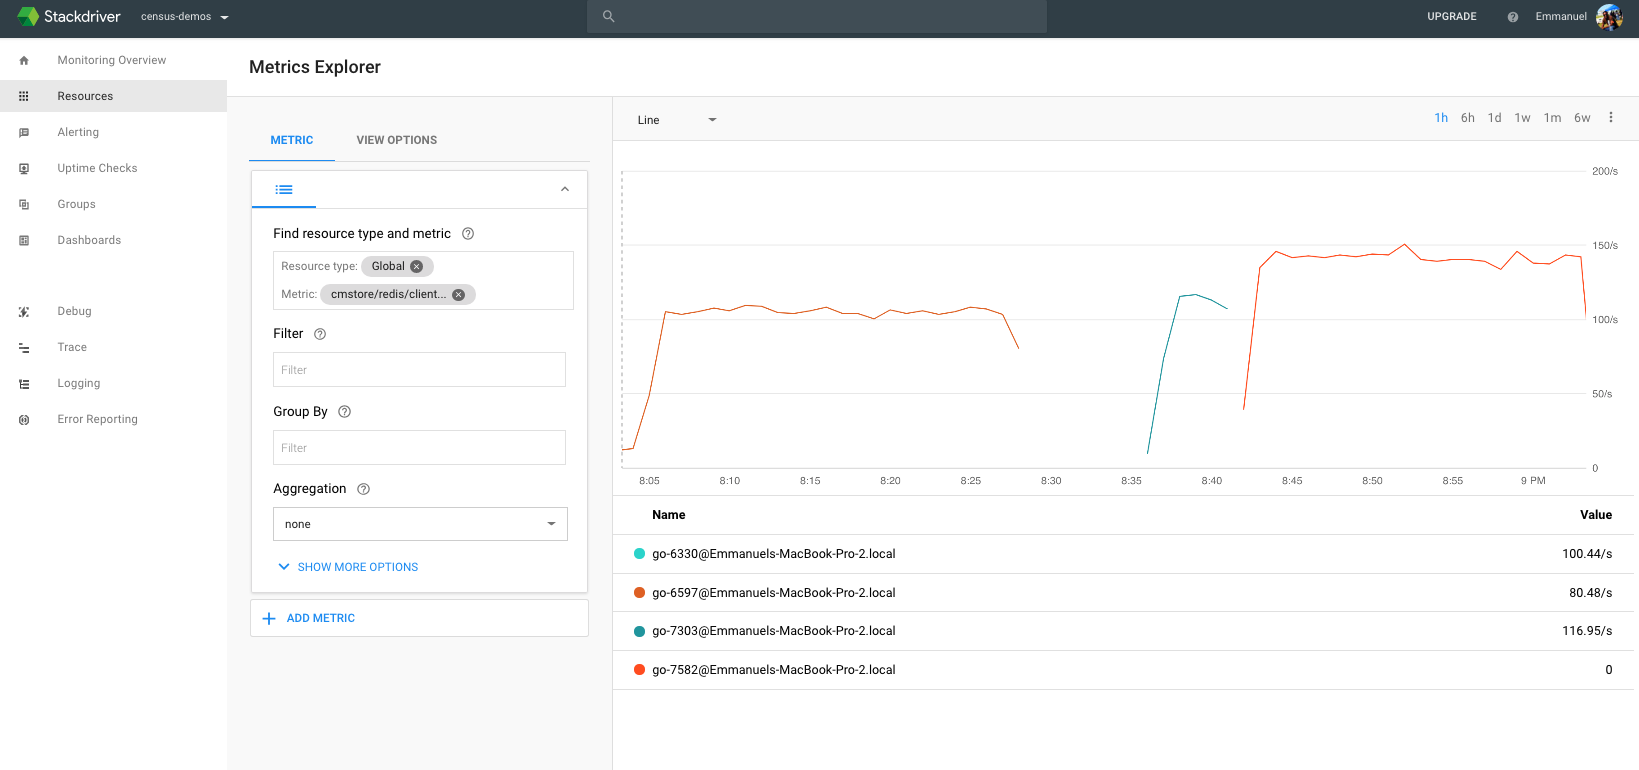The width and height of the screenshot is (1639, 770).
Task: Select the 6w time range
Action: coord(1582,118)
